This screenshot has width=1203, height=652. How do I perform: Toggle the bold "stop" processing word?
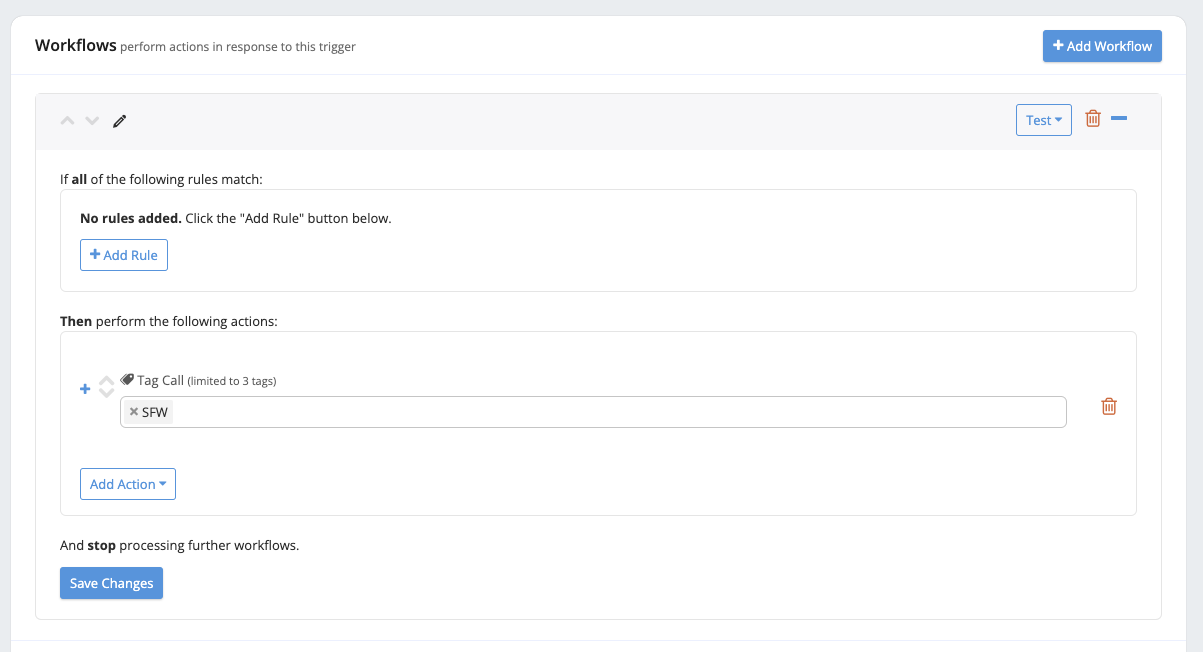102,546
